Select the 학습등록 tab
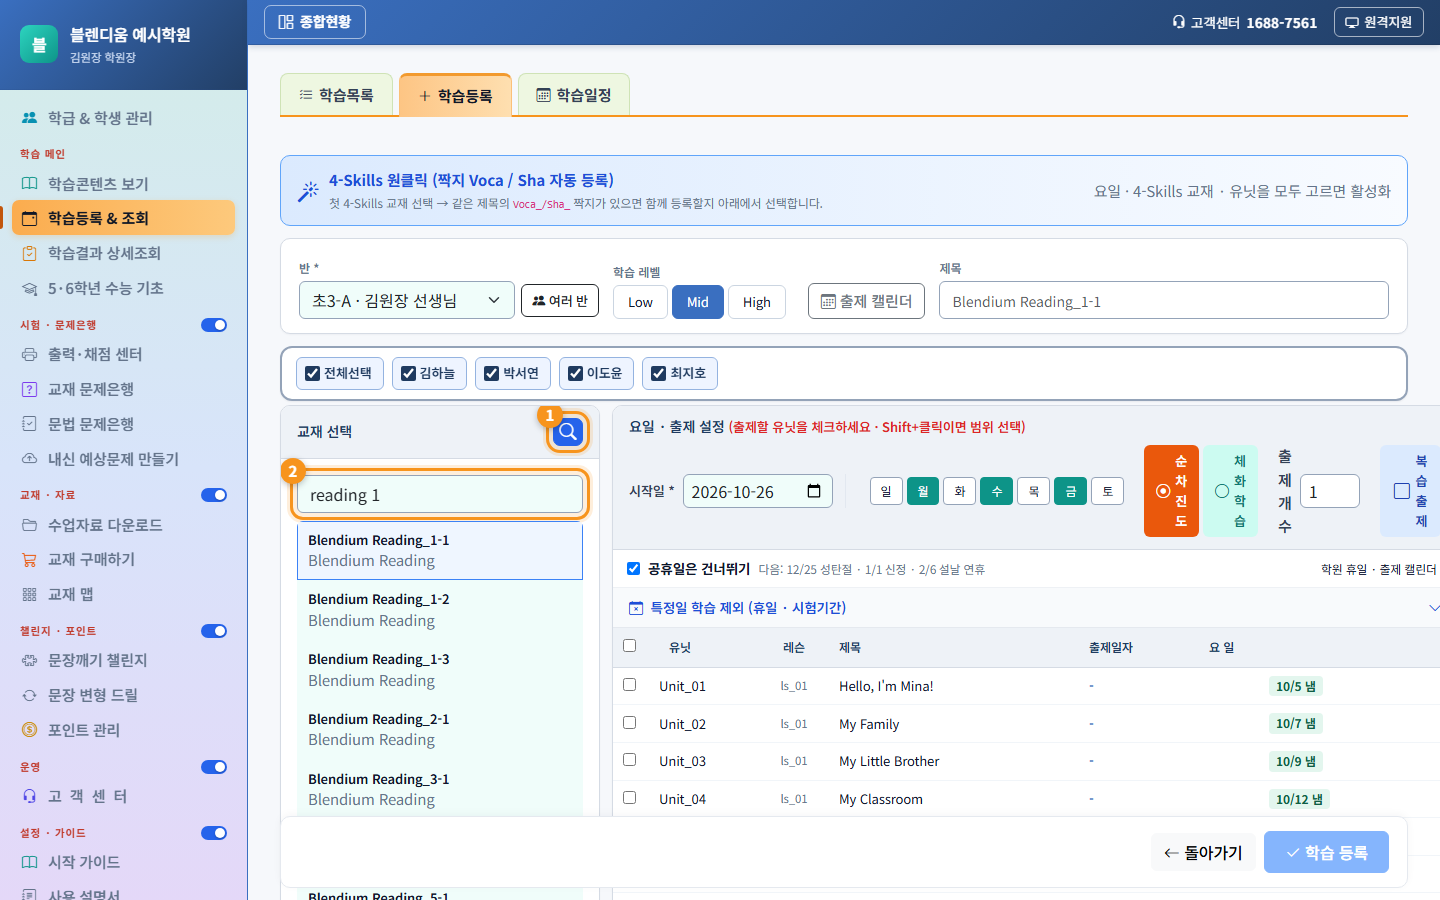 [455, 95]
